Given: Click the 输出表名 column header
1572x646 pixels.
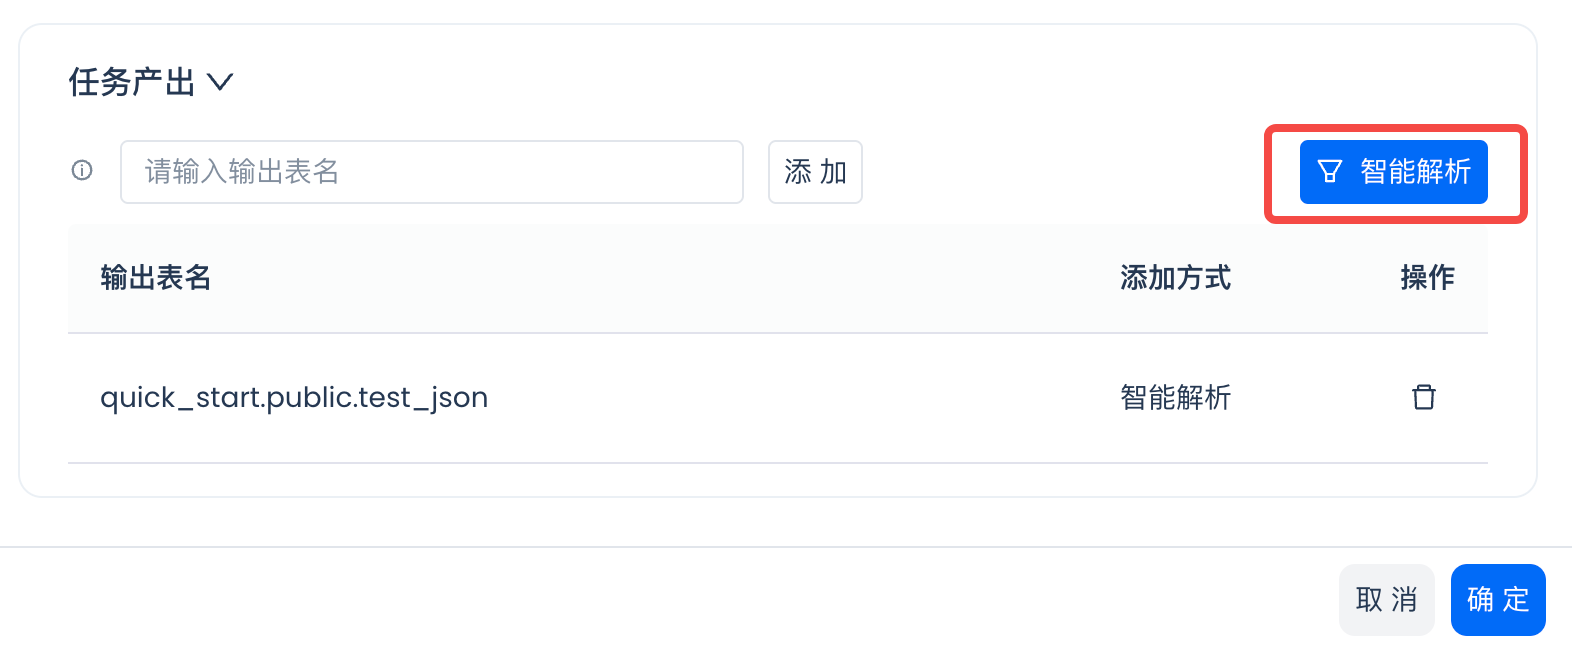Looking at the screenshot, I should (156, 278).
